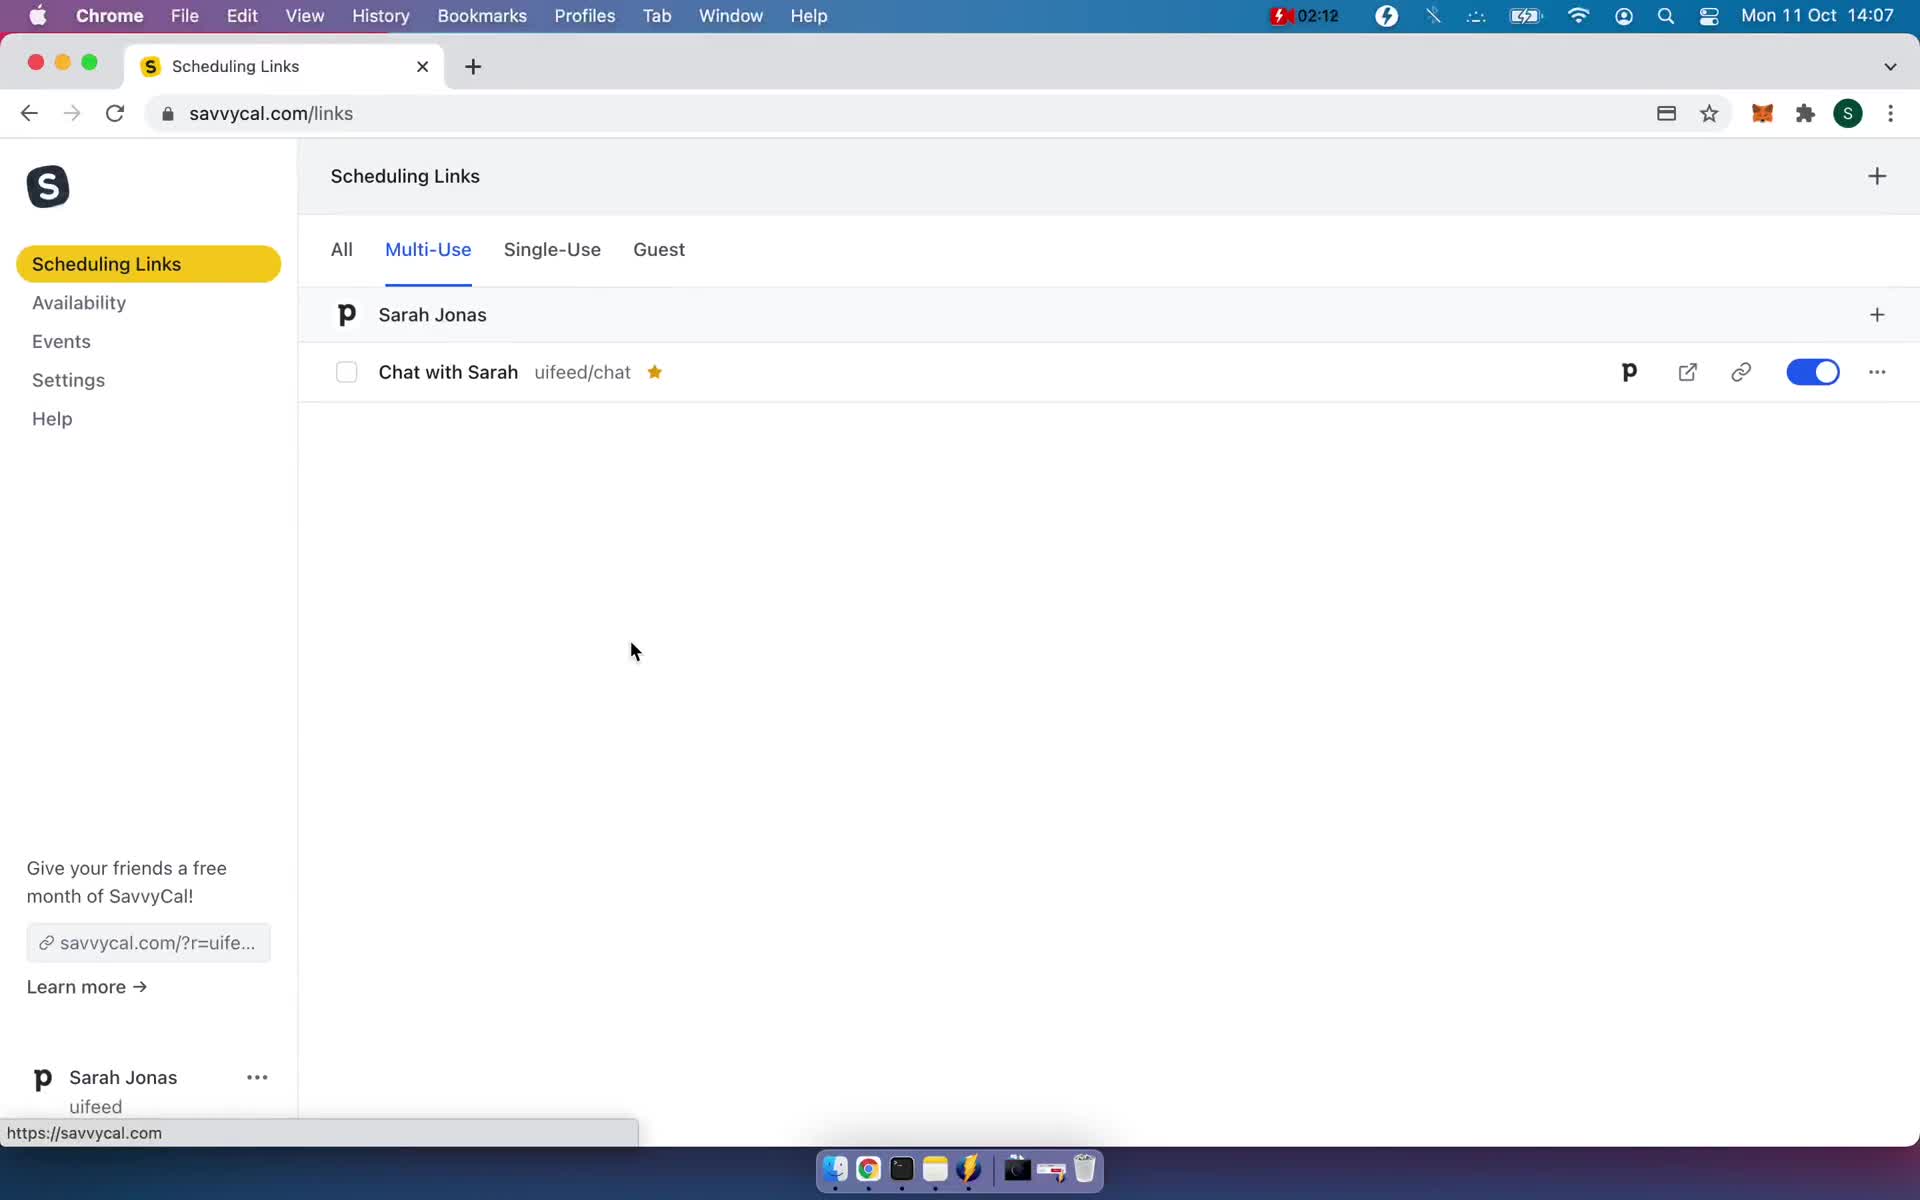Click Learn more about referral program
The width and height of the screenshot is (1920, 1200).
tap(86, 987)
